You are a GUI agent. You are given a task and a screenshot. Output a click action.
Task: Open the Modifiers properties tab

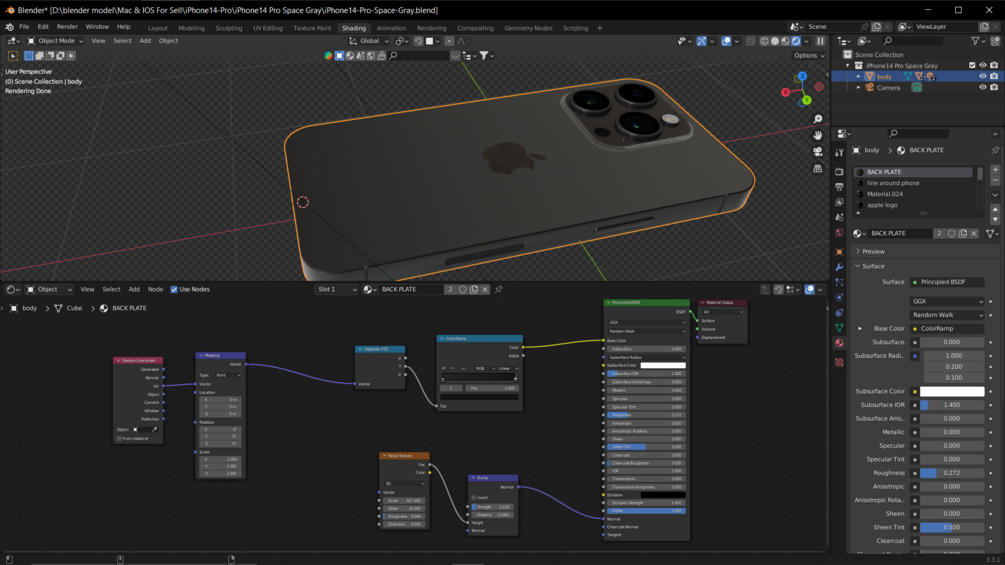click(x=839, y=267)
